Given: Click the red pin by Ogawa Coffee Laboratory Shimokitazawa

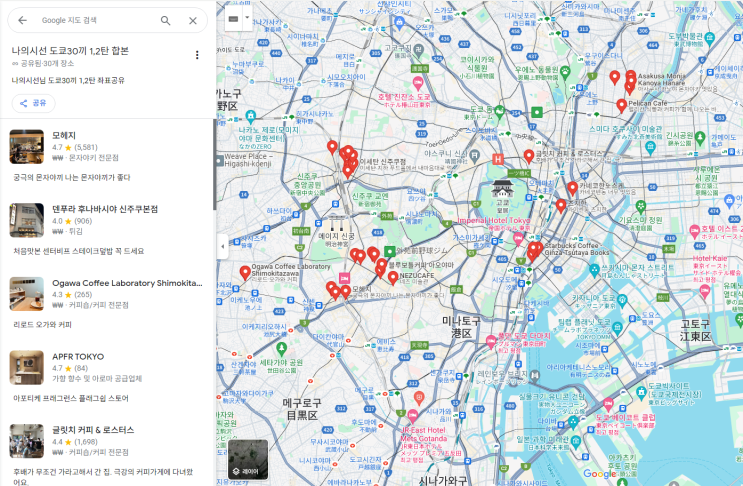Looking at the screenshot, I should click(245, 273).
